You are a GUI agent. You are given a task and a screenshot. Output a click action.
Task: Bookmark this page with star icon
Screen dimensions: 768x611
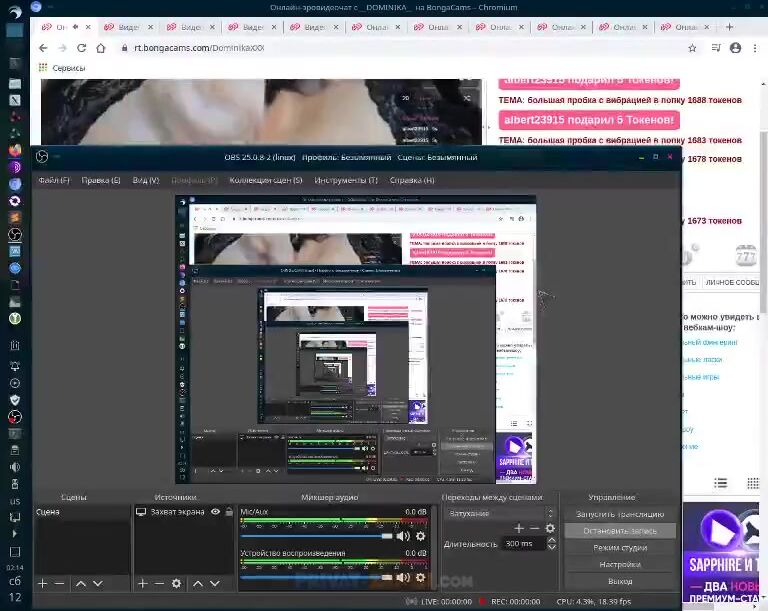coord(692,47)
